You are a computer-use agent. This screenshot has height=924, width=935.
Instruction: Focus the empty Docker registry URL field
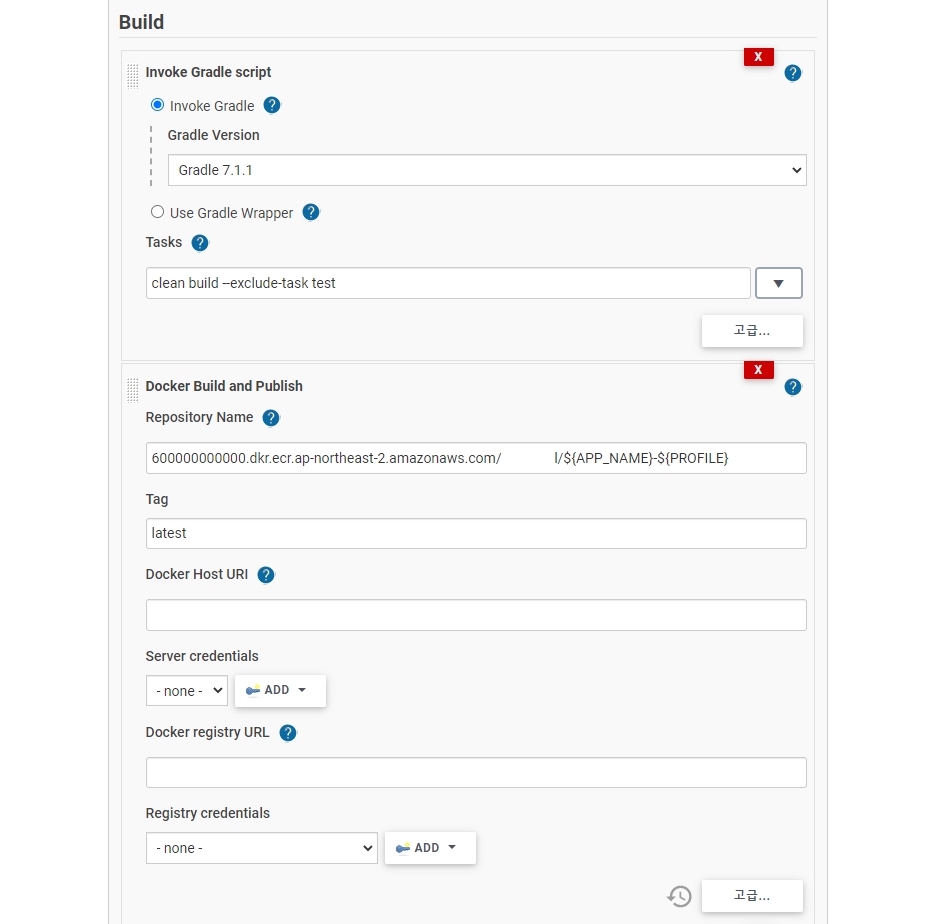(476, 773)
